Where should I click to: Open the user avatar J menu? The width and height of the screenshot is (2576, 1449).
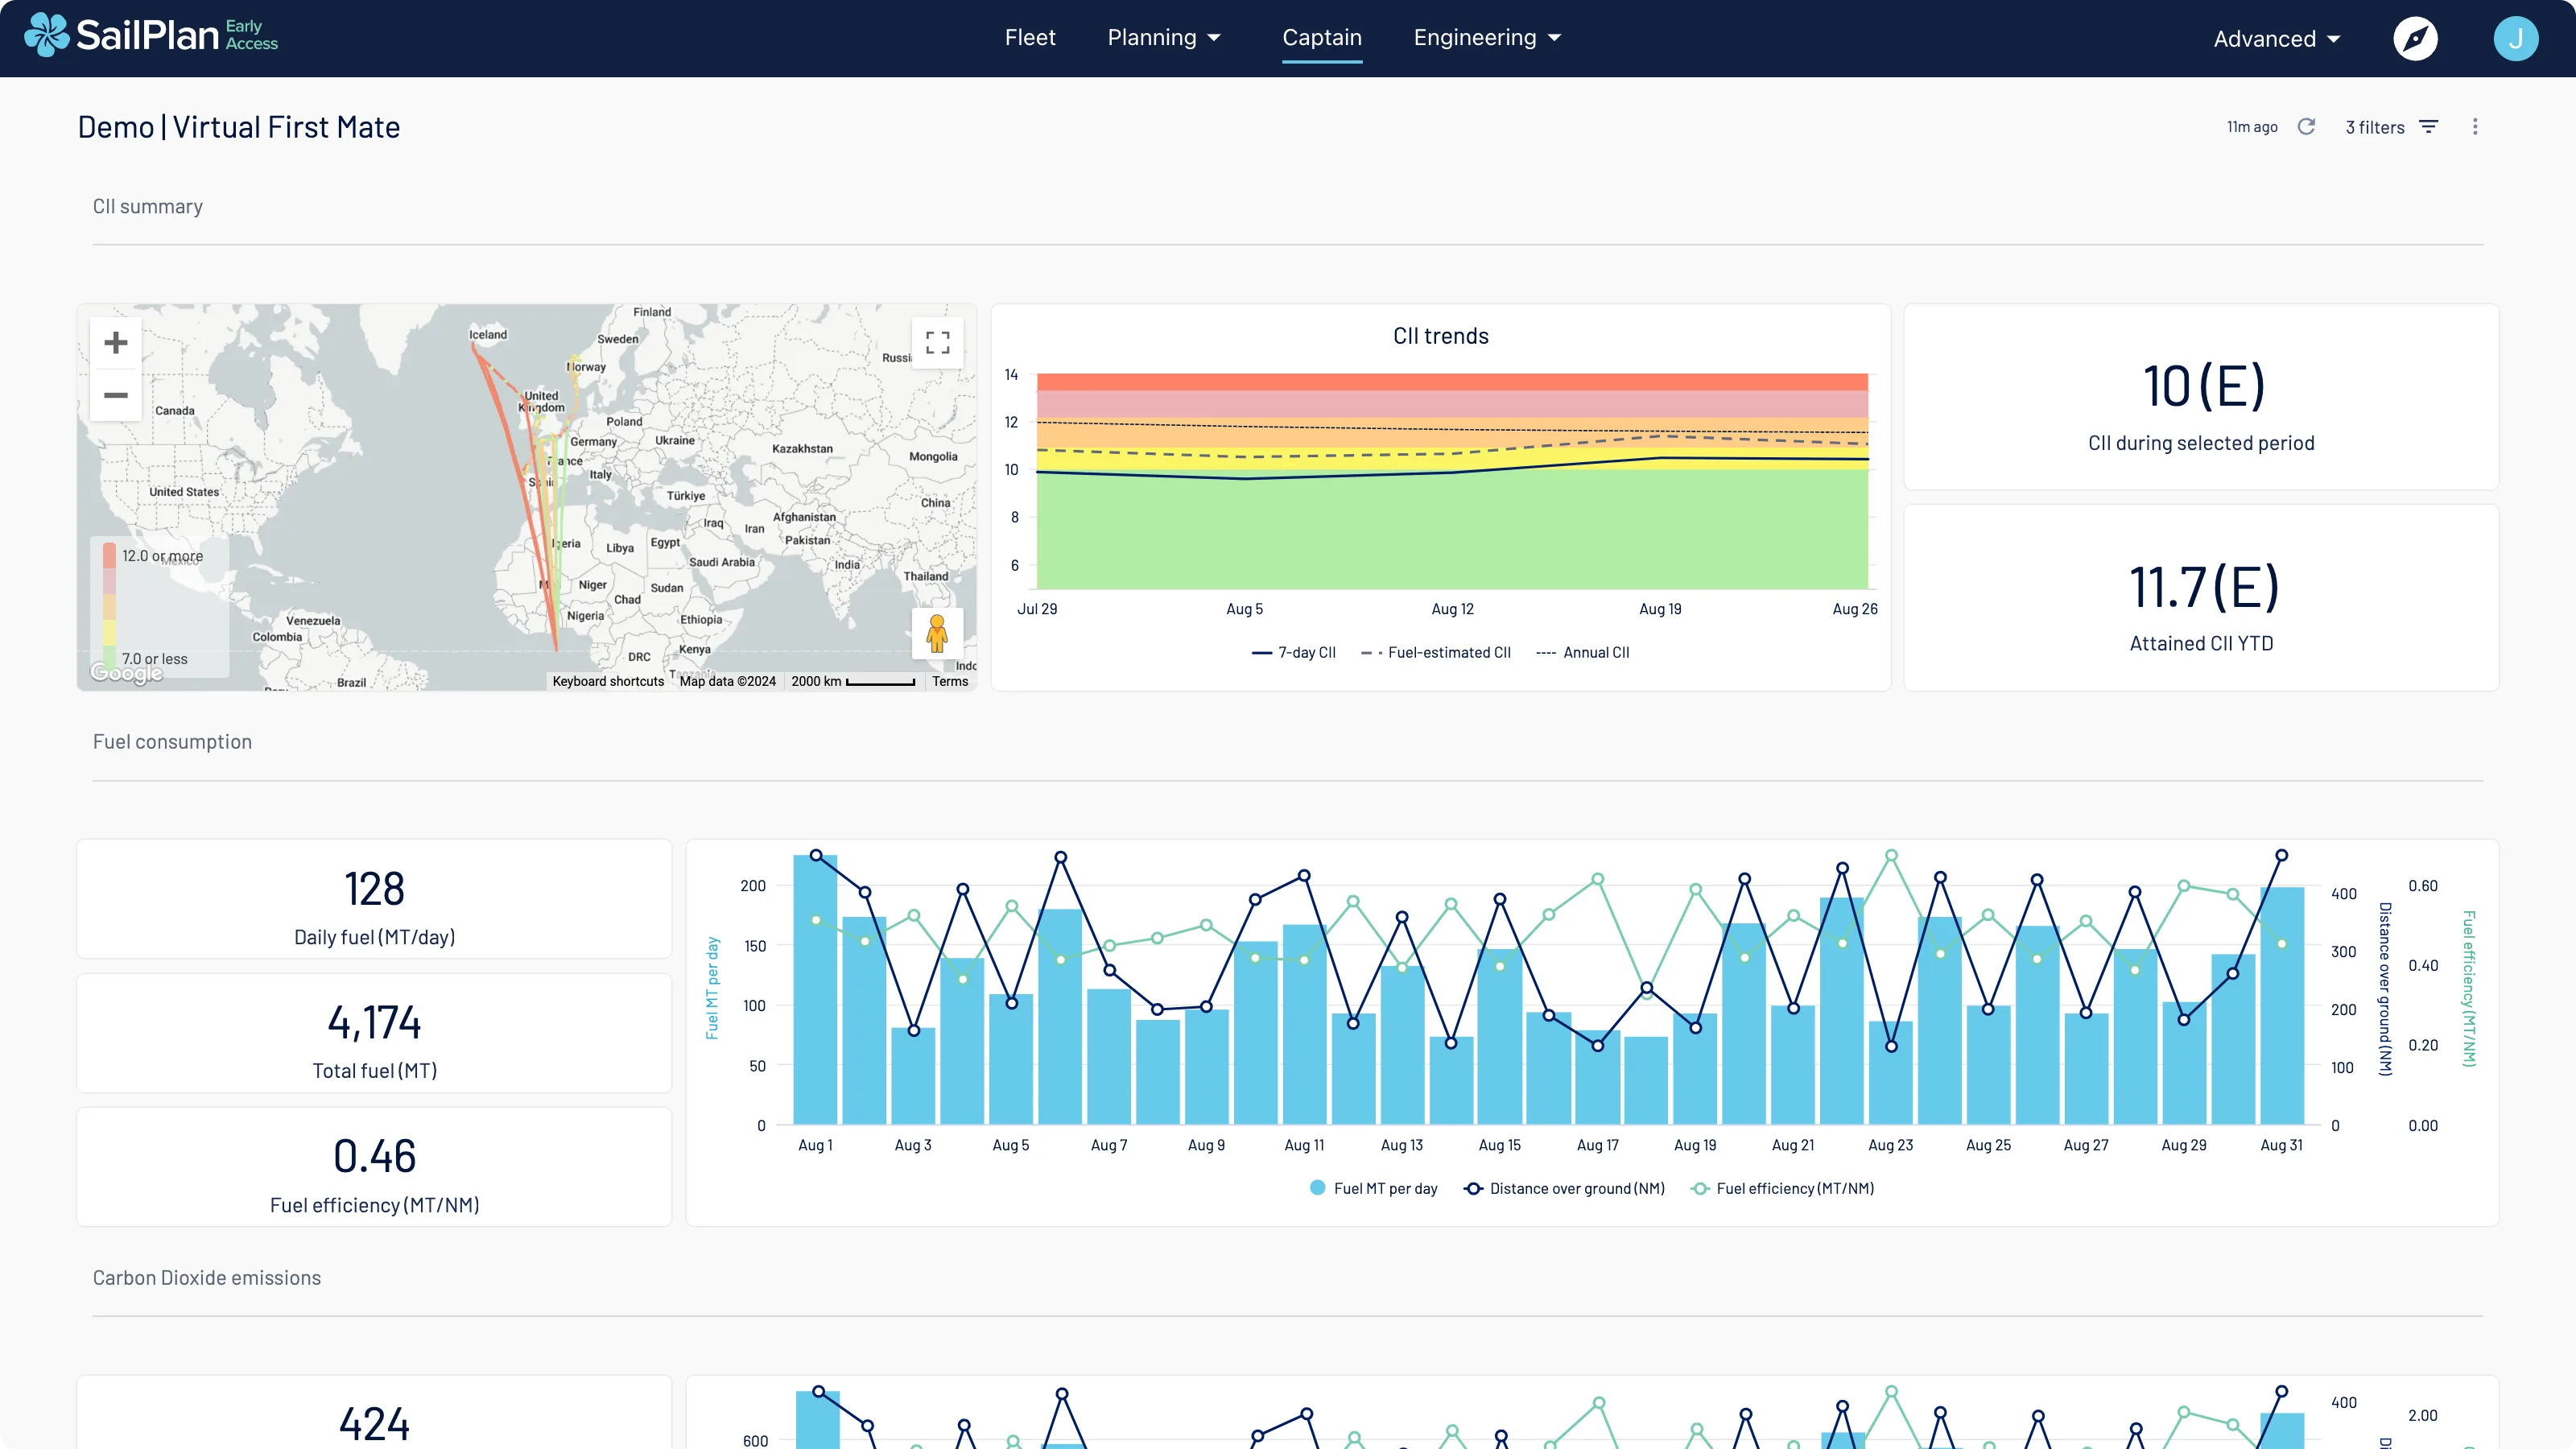click(2516, 39)
